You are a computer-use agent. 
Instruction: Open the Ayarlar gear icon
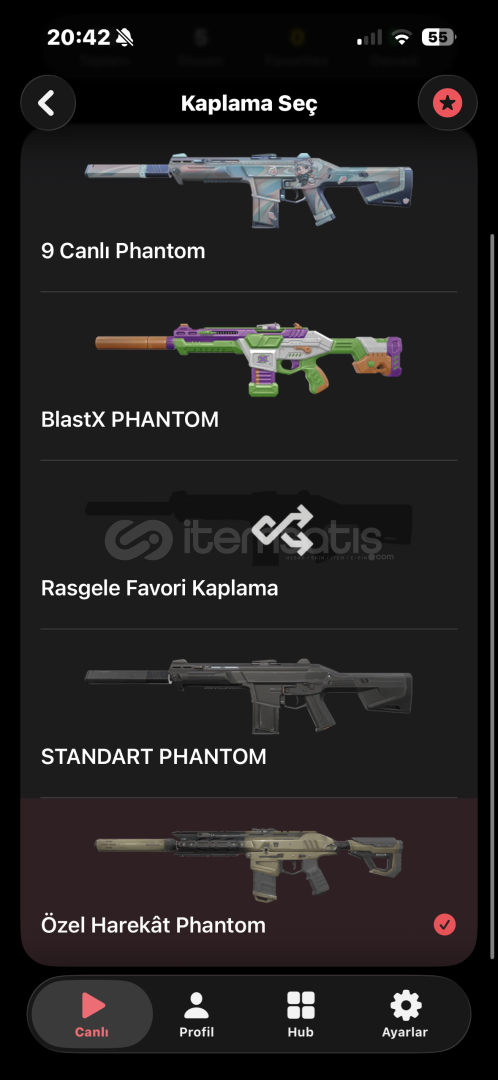(406, 1006)
